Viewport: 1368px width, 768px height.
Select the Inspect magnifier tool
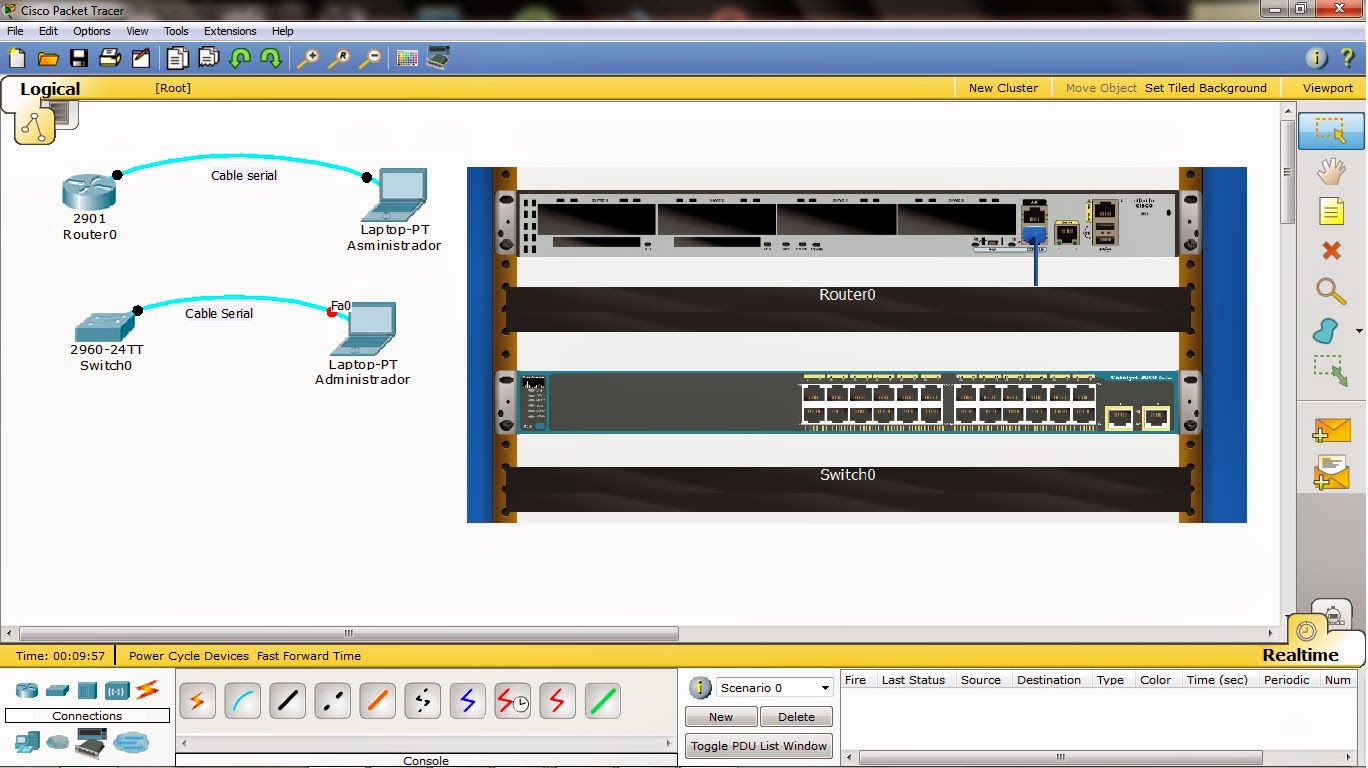[1330, 291]
